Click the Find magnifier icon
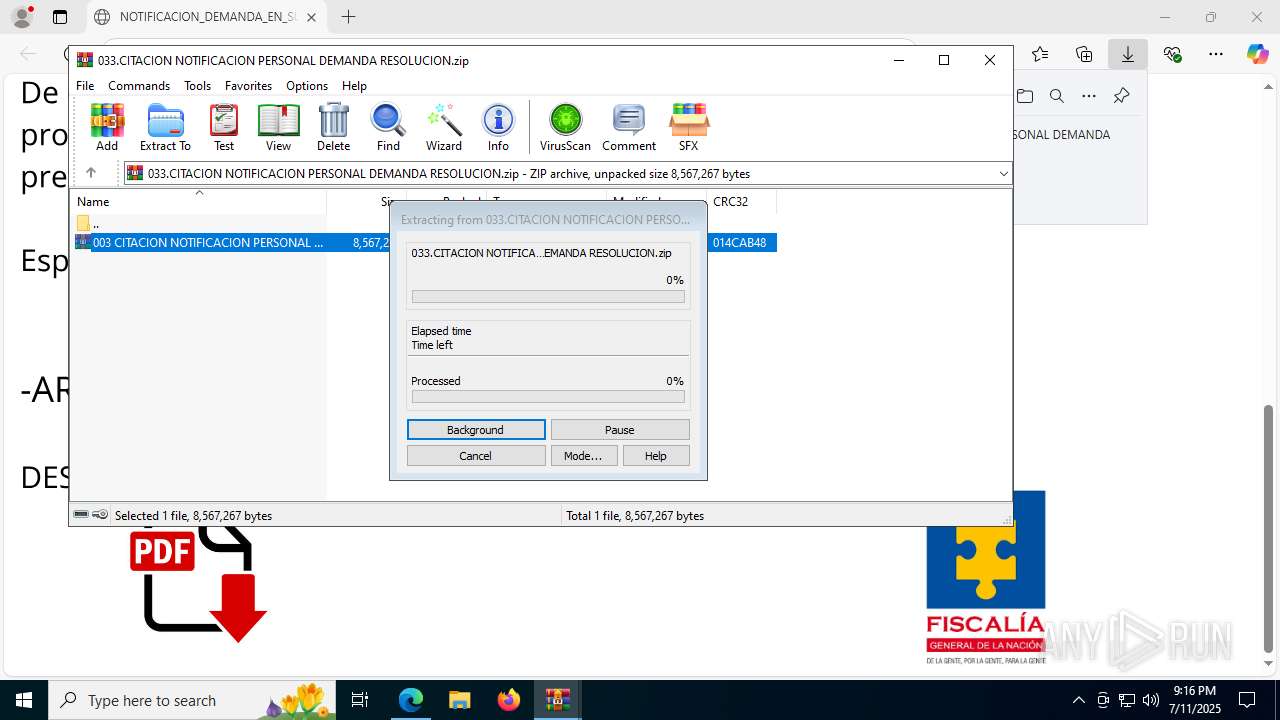This screenshot has width=1280, height=720. [x=388, y=127]
